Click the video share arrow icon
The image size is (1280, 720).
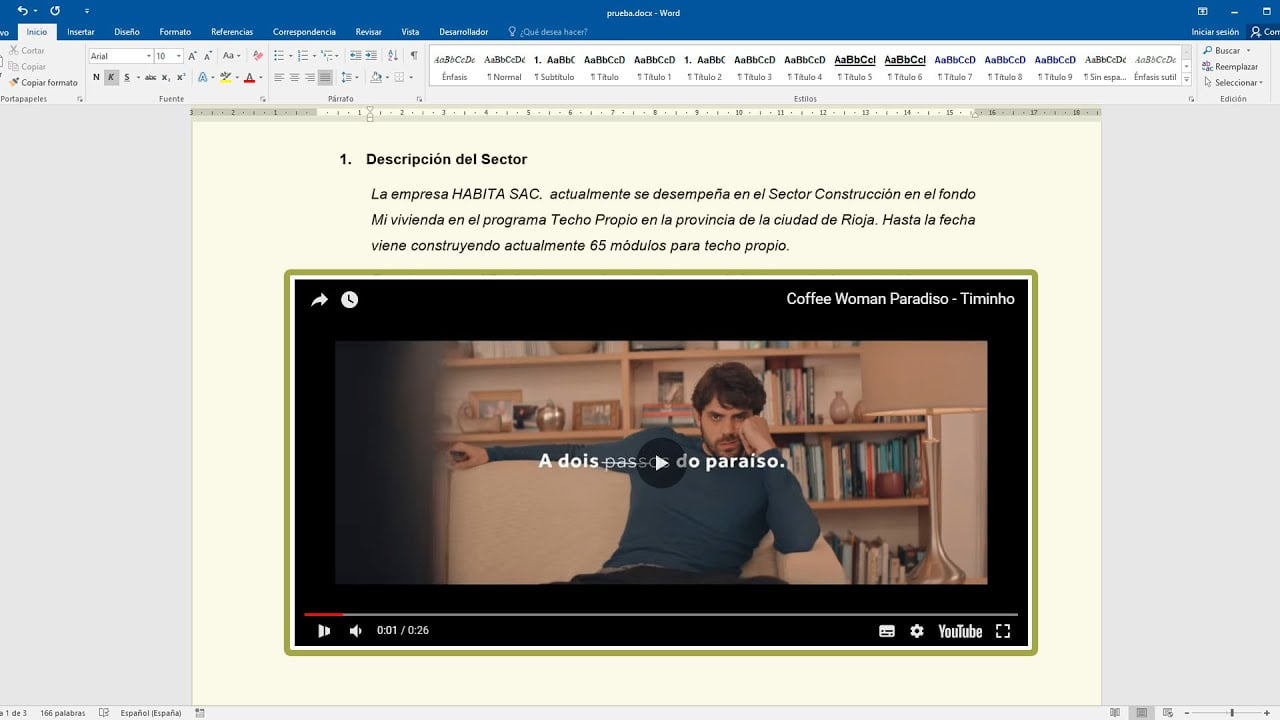319,299
